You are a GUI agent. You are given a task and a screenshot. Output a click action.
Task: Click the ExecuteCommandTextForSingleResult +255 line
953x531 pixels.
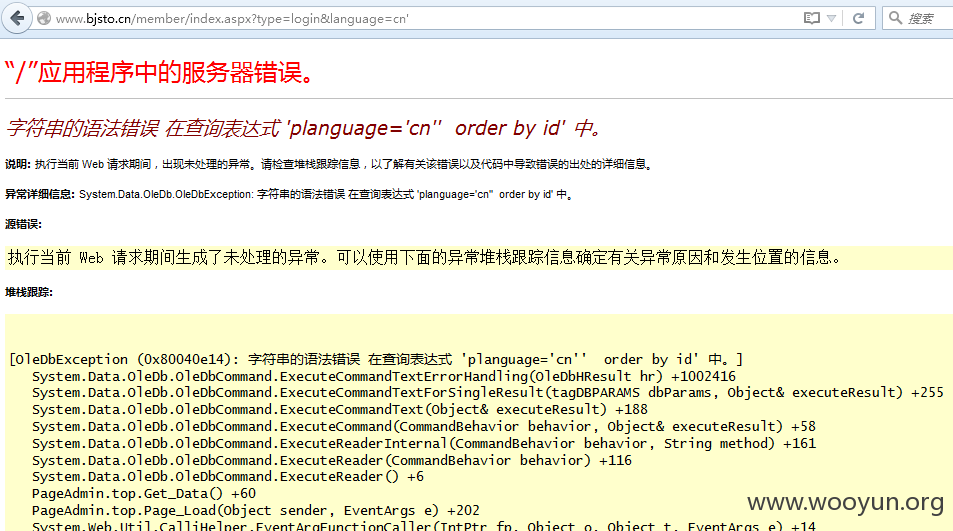(487, 393)
